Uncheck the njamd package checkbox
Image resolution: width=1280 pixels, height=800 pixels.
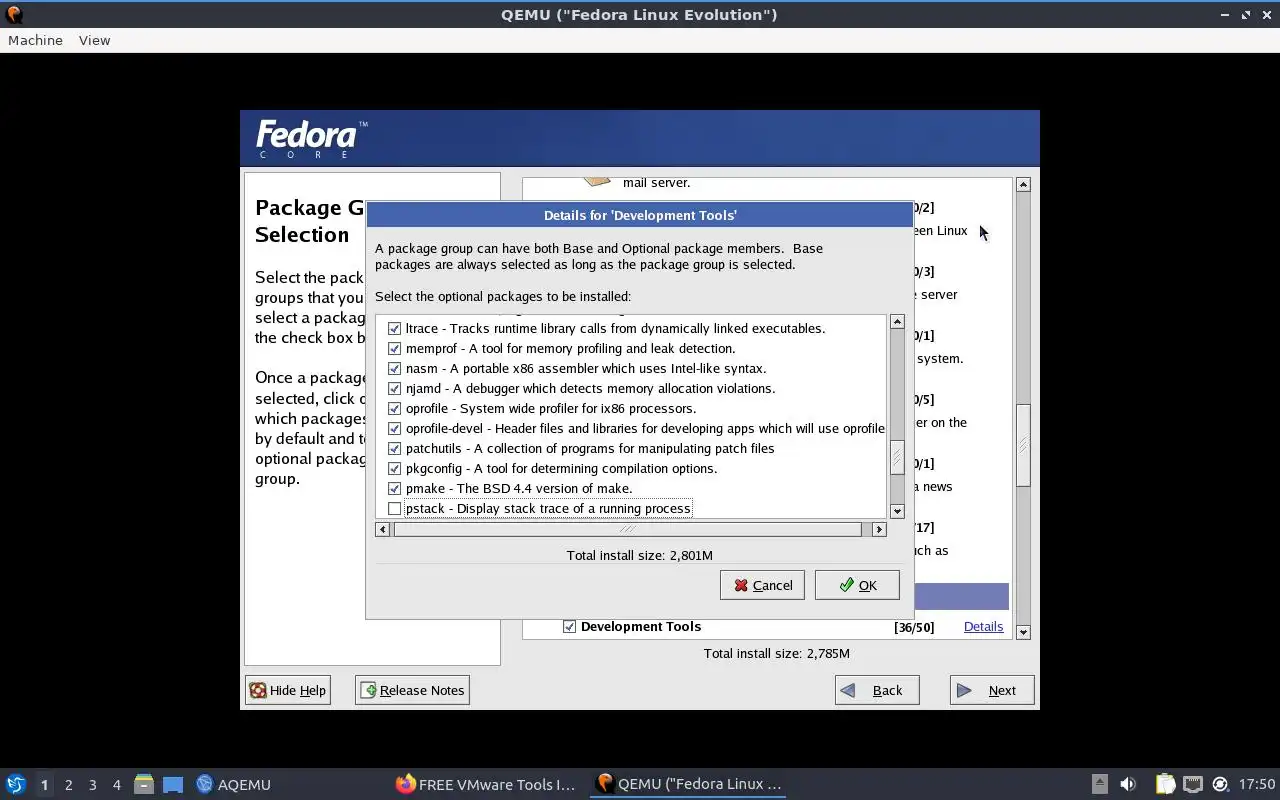pos(394,388)
